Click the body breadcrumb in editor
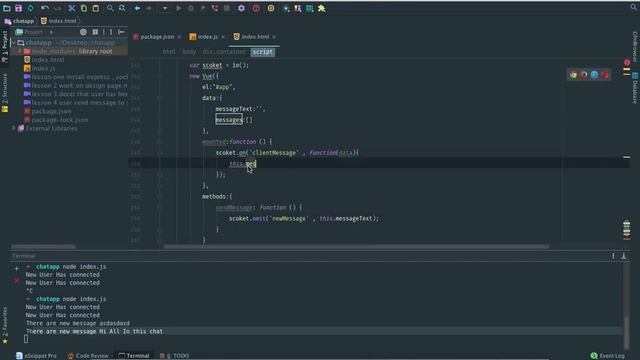640x360 pixels. (189, 52)
